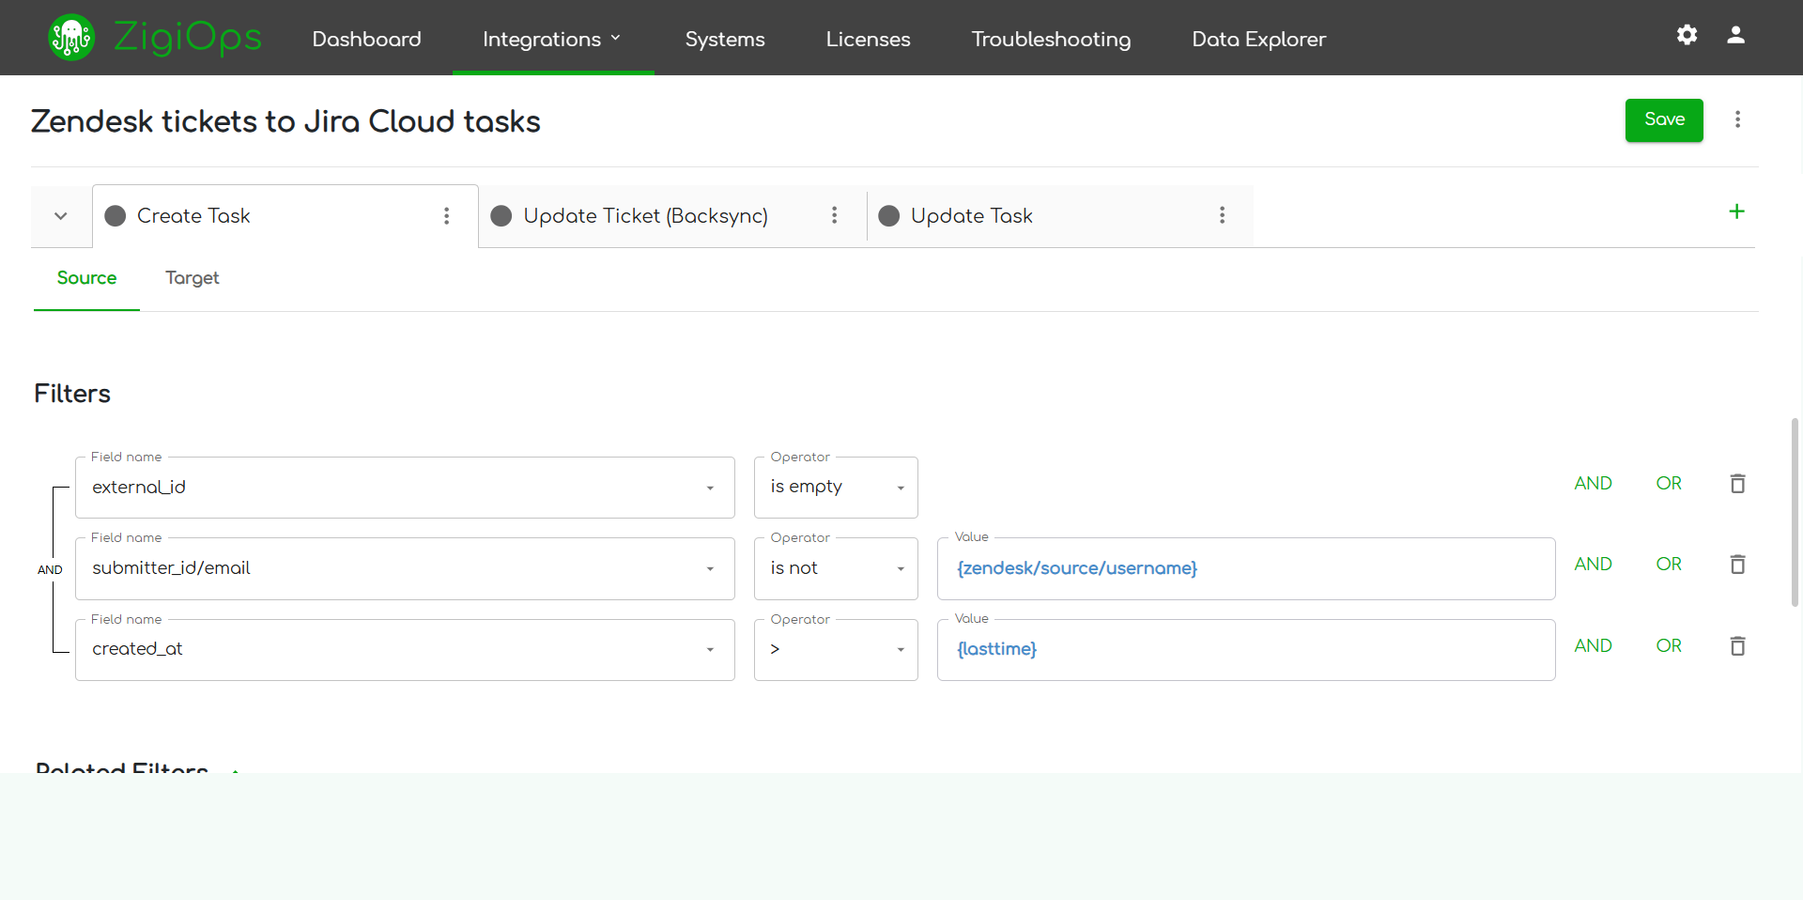Add OR condition to created_at row
Image resolution: width=1803 pixels, height=900 pixels.
[1669, 646]
